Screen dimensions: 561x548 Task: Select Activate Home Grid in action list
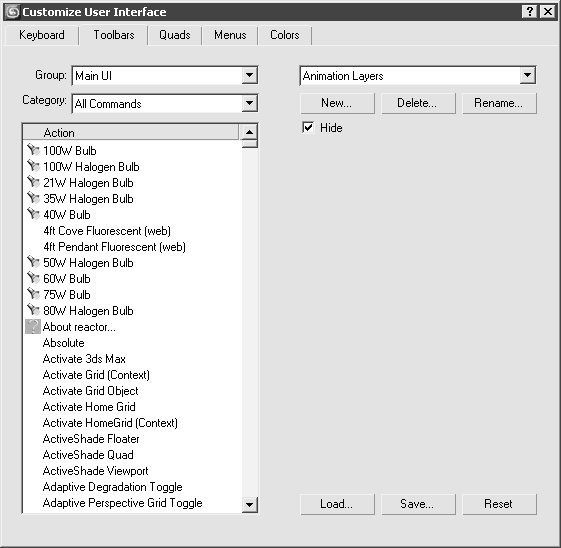[89, 407]
